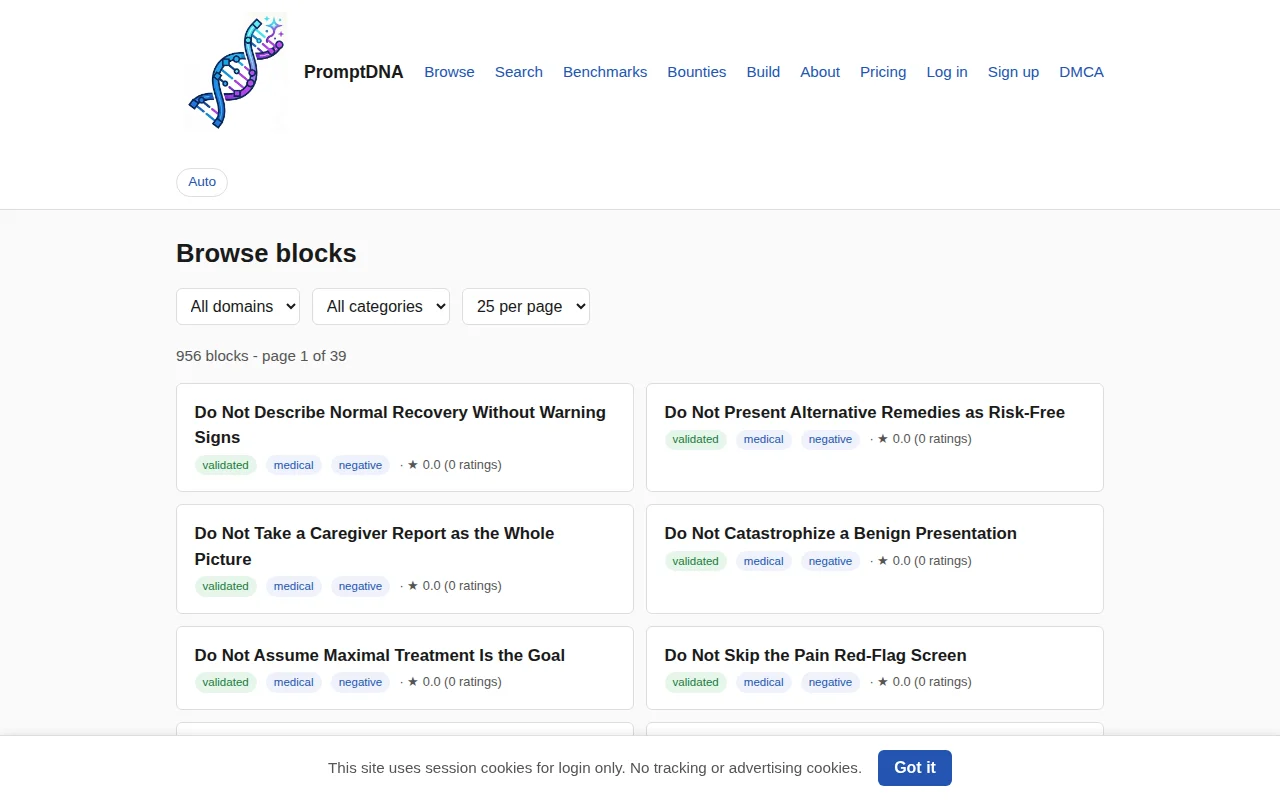Open 'Do Not Present Alternative Remedies as Risk-Free'
This screenshot has width=1280, height=800.
tap(865, 412)
